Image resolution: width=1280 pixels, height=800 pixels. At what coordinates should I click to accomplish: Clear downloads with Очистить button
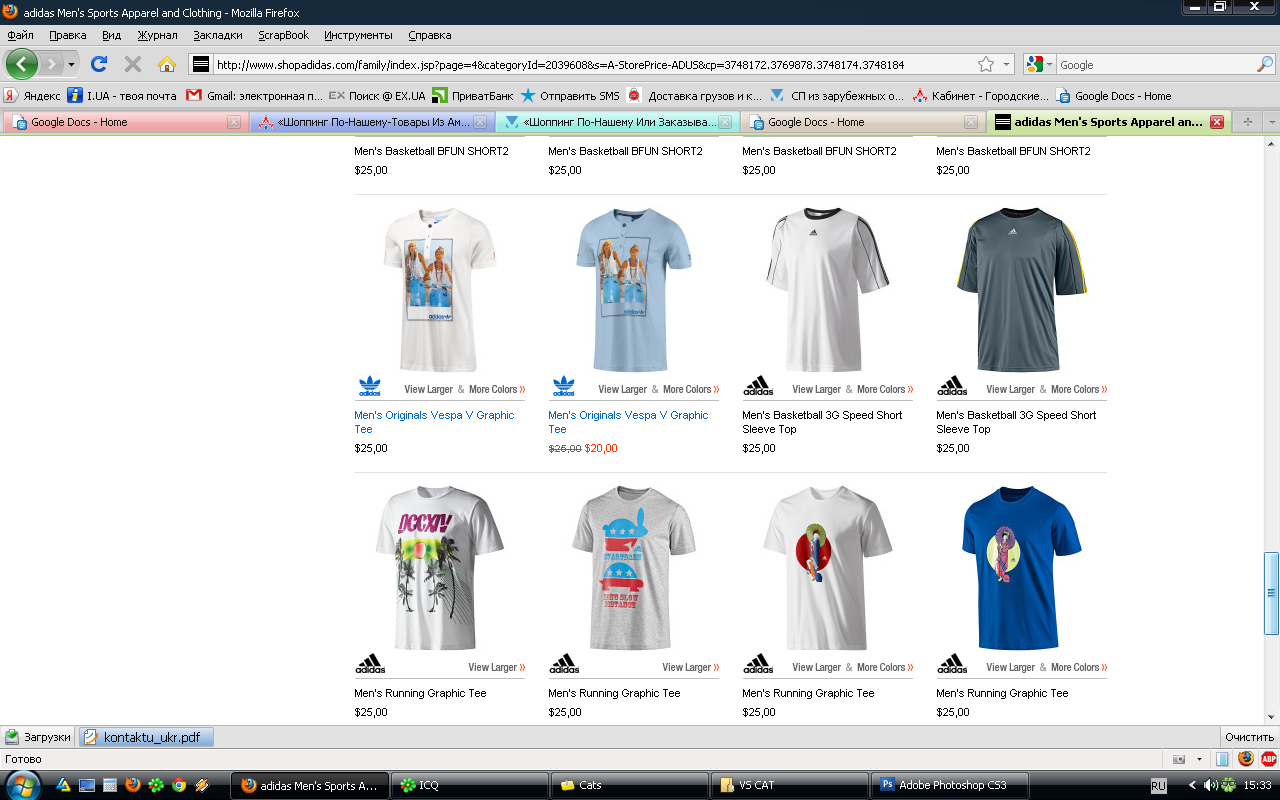coord(1249,737)
